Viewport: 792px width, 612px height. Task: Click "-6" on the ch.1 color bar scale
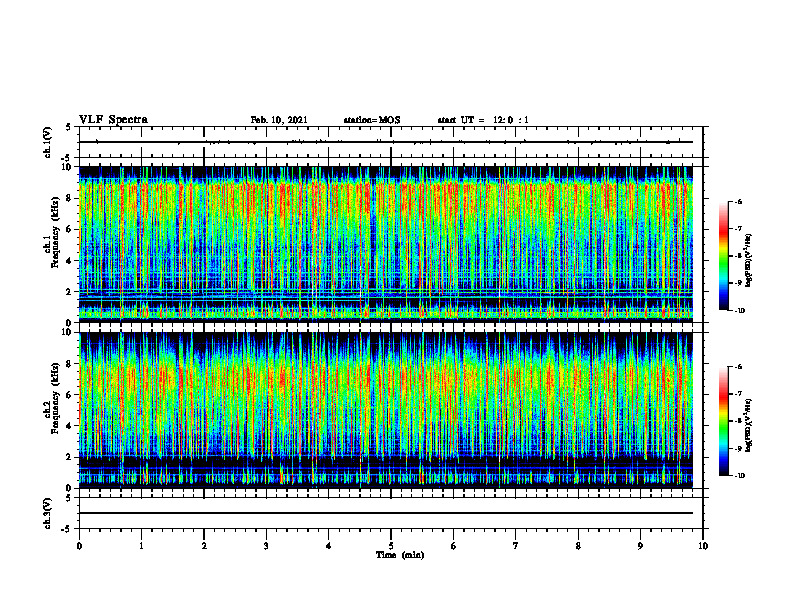(738, 201)
